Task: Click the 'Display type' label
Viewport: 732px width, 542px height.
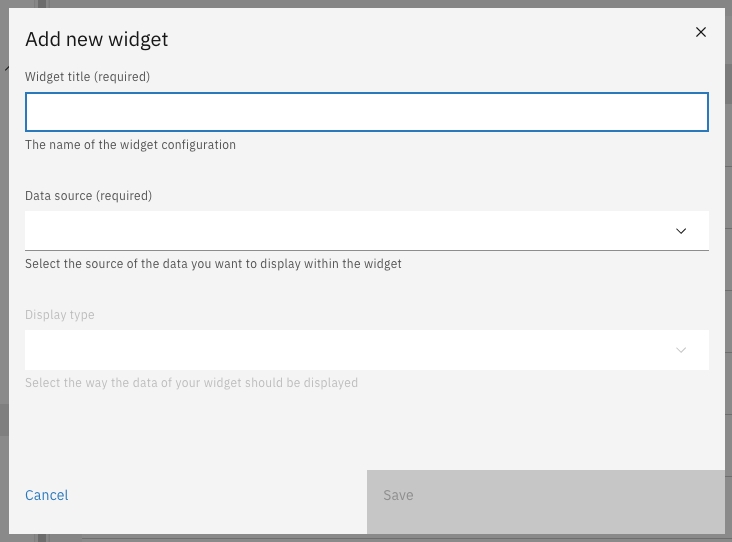Action: click(x=60, y=315)
